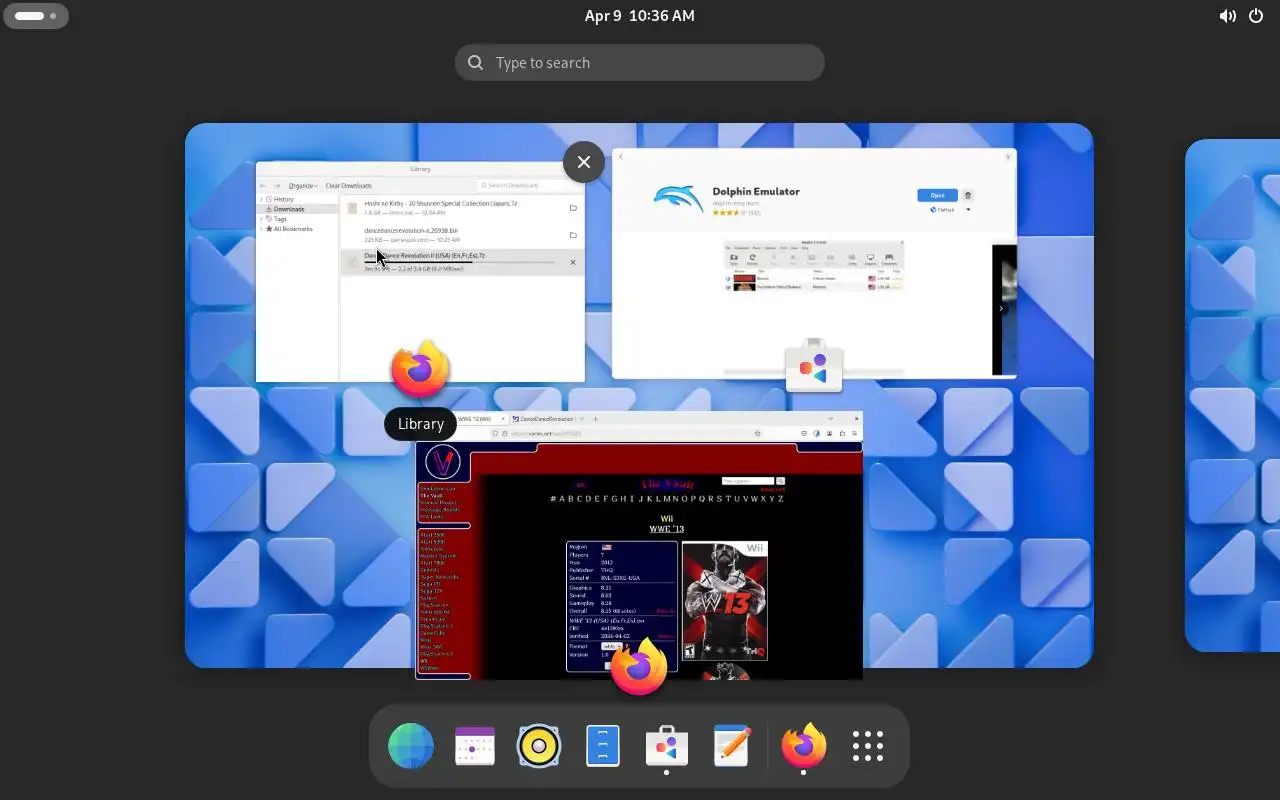The width and height of the screenshot is (1280, 800).
Task: Click Firefox badge on Library window preview
Action: [420, 369]
